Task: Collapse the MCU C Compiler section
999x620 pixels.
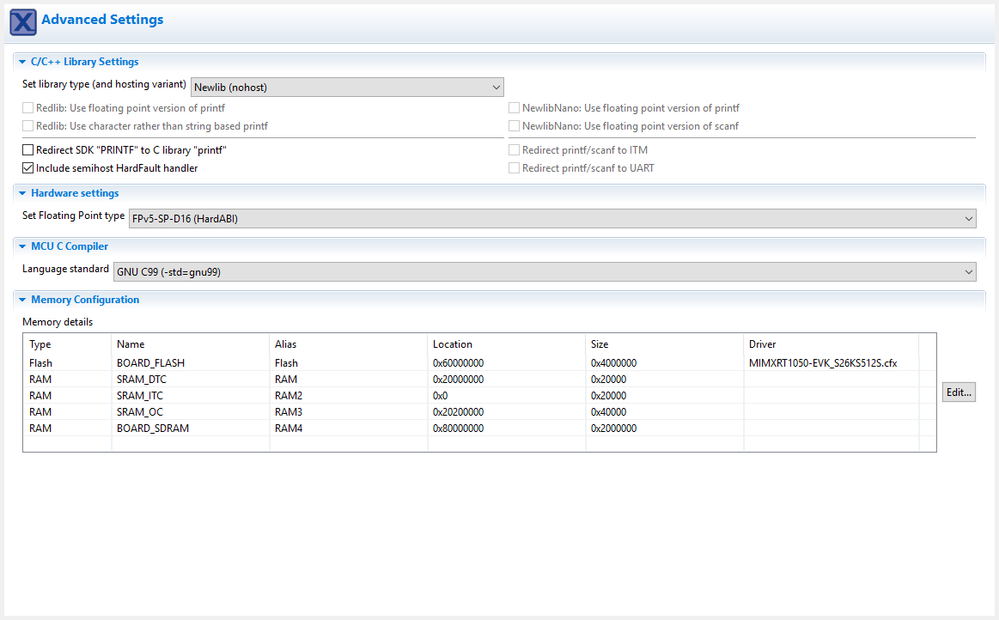Action: click(x=22, y=247)
